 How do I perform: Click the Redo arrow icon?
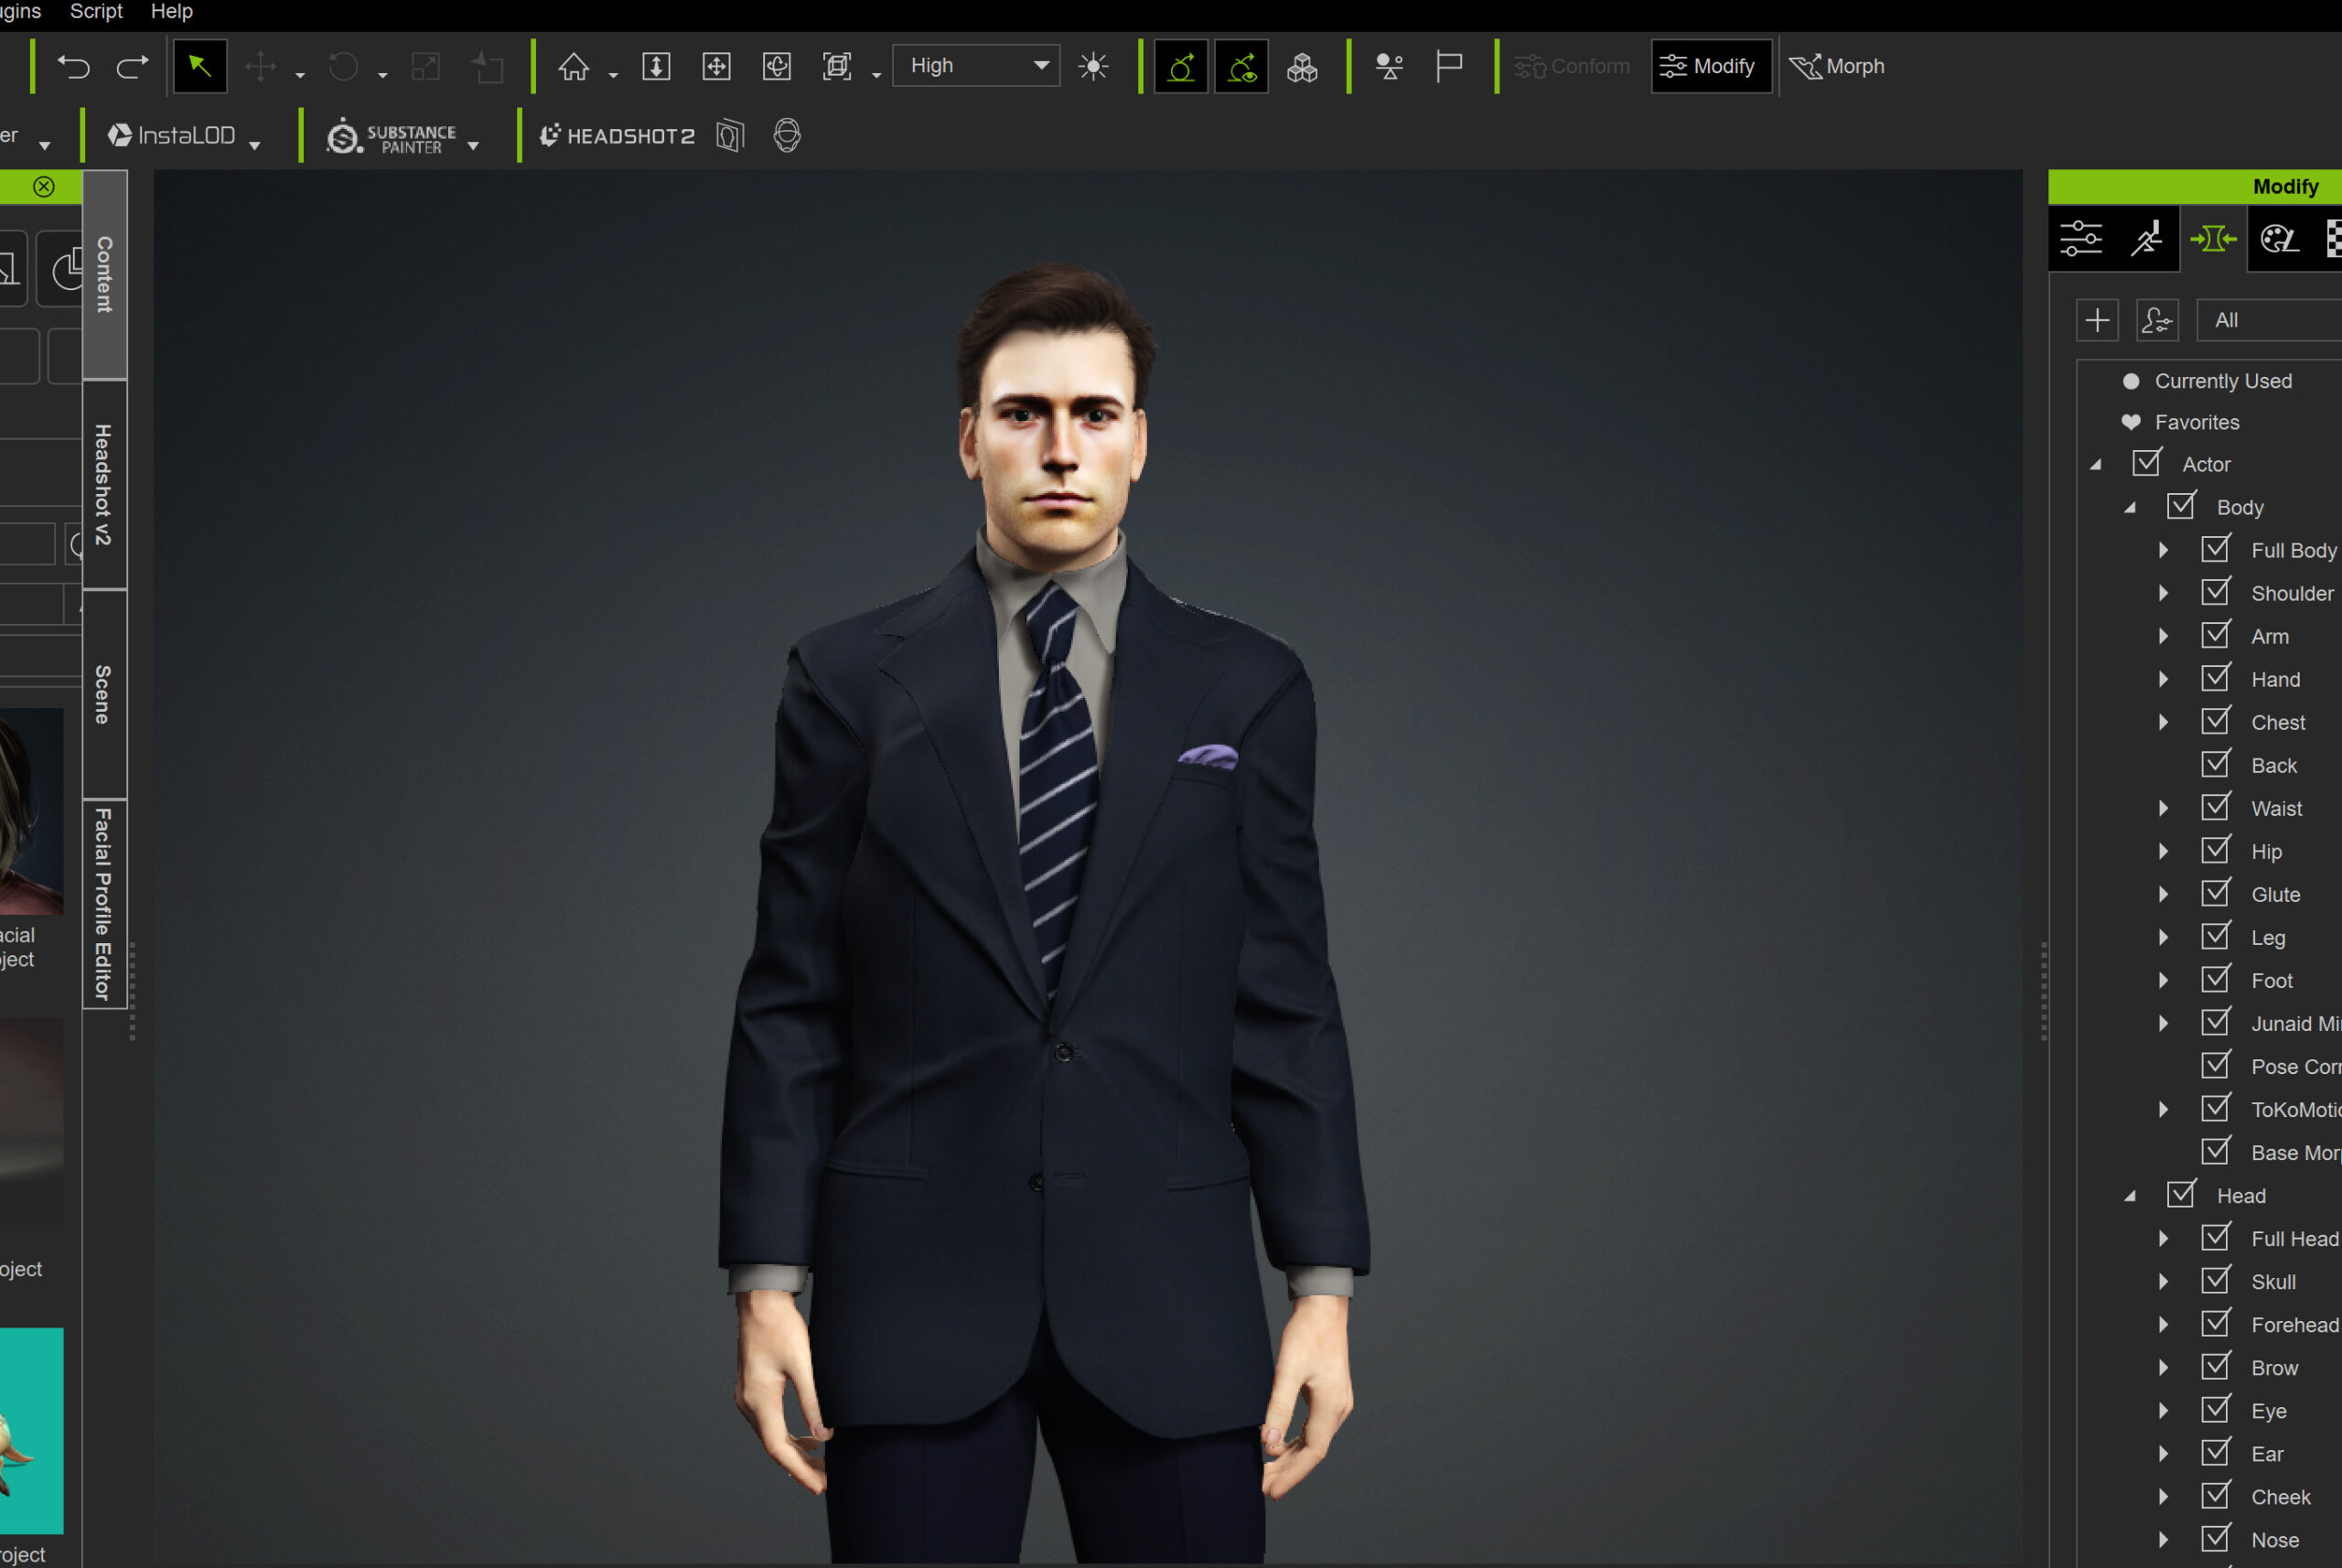(x=132, y=67)
